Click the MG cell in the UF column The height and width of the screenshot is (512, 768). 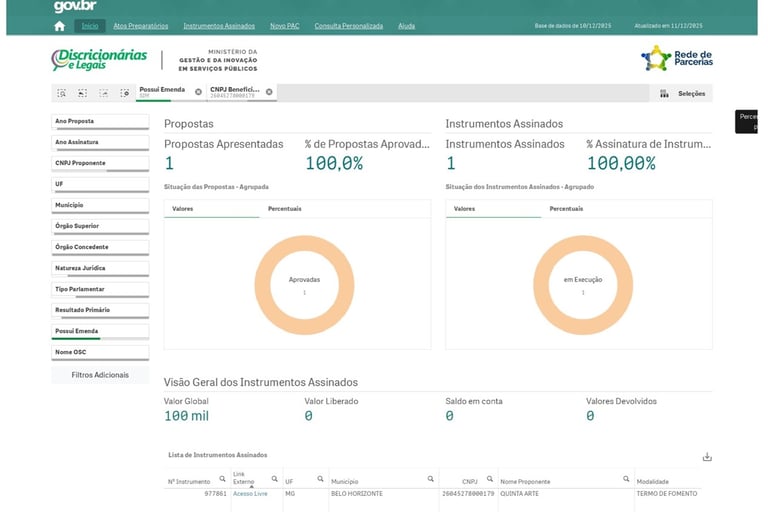(290, 494)
